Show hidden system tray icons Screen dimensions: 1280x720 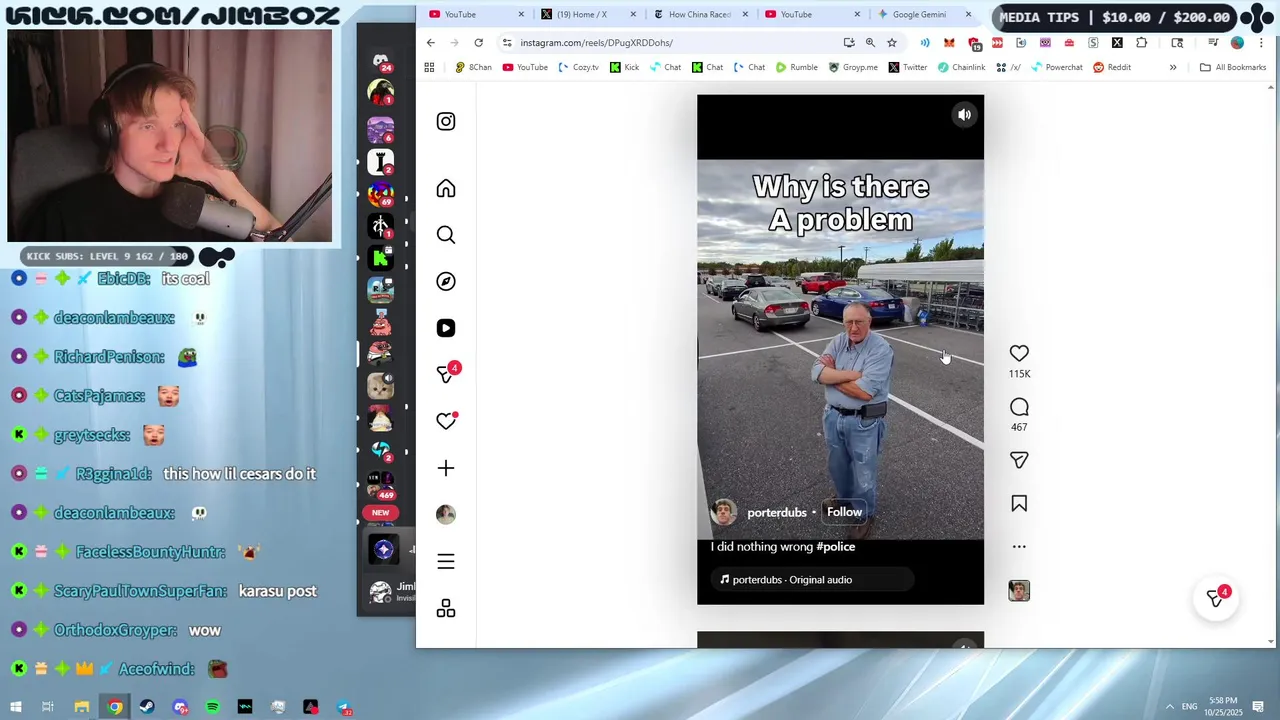click(x=1169, y=707)
